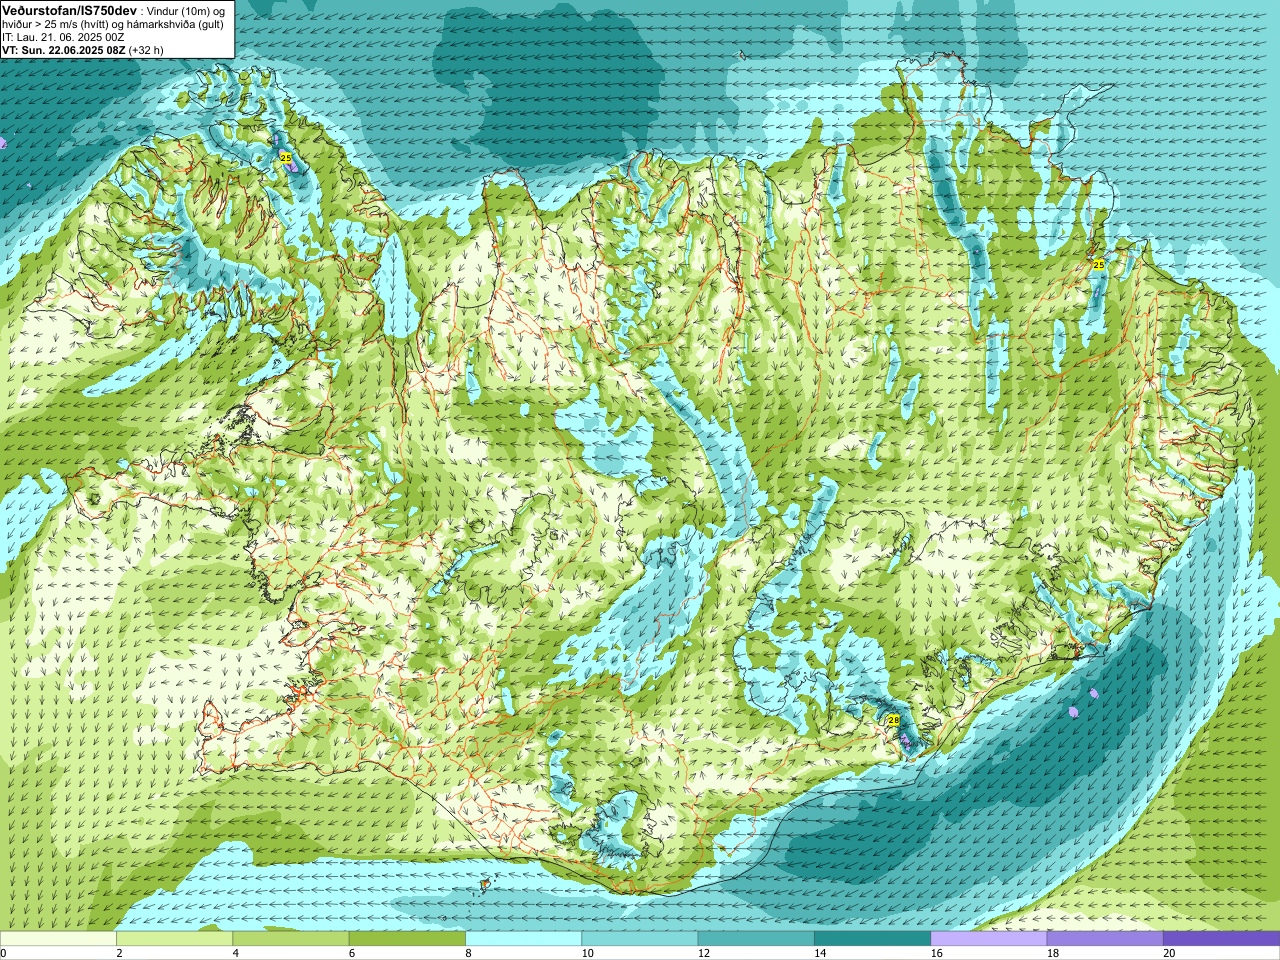The width and height of the screenshot is (1280, 960).
Task: Click the legend value '12'
Action: point(704,953)
